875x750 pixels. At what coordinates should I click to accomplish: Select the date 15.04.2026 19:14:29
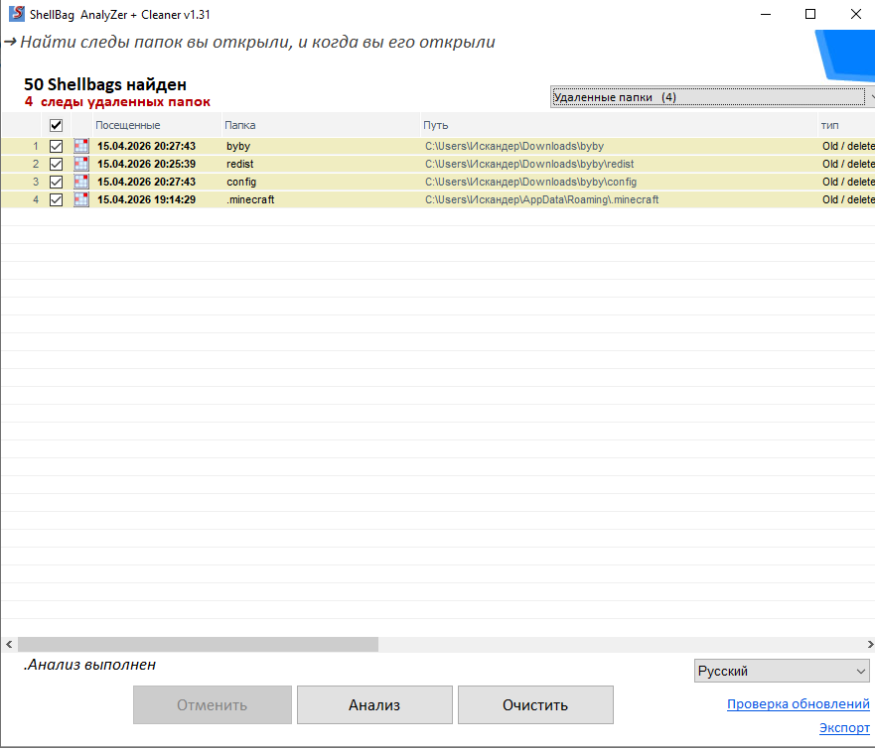click(146, 200)
